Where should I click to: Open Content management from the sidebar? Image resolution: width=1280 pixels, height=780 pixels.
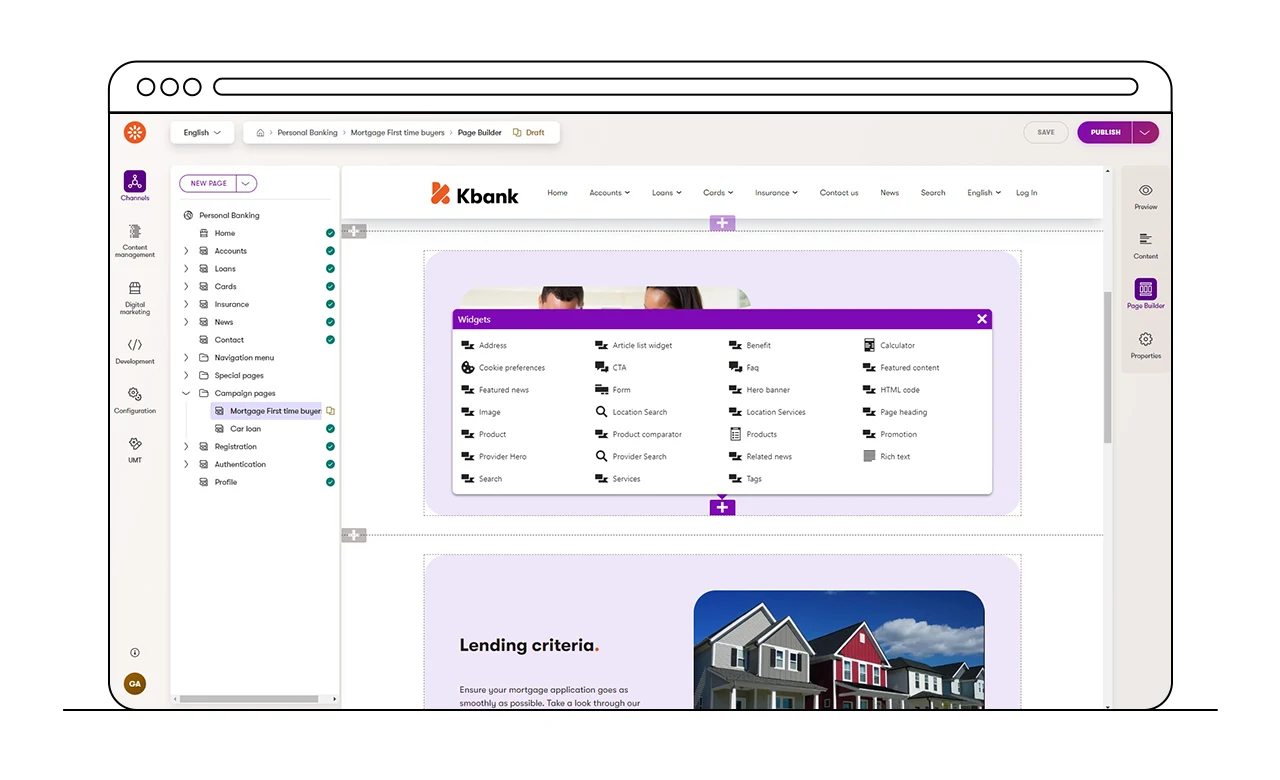click(x=135, y=232)
